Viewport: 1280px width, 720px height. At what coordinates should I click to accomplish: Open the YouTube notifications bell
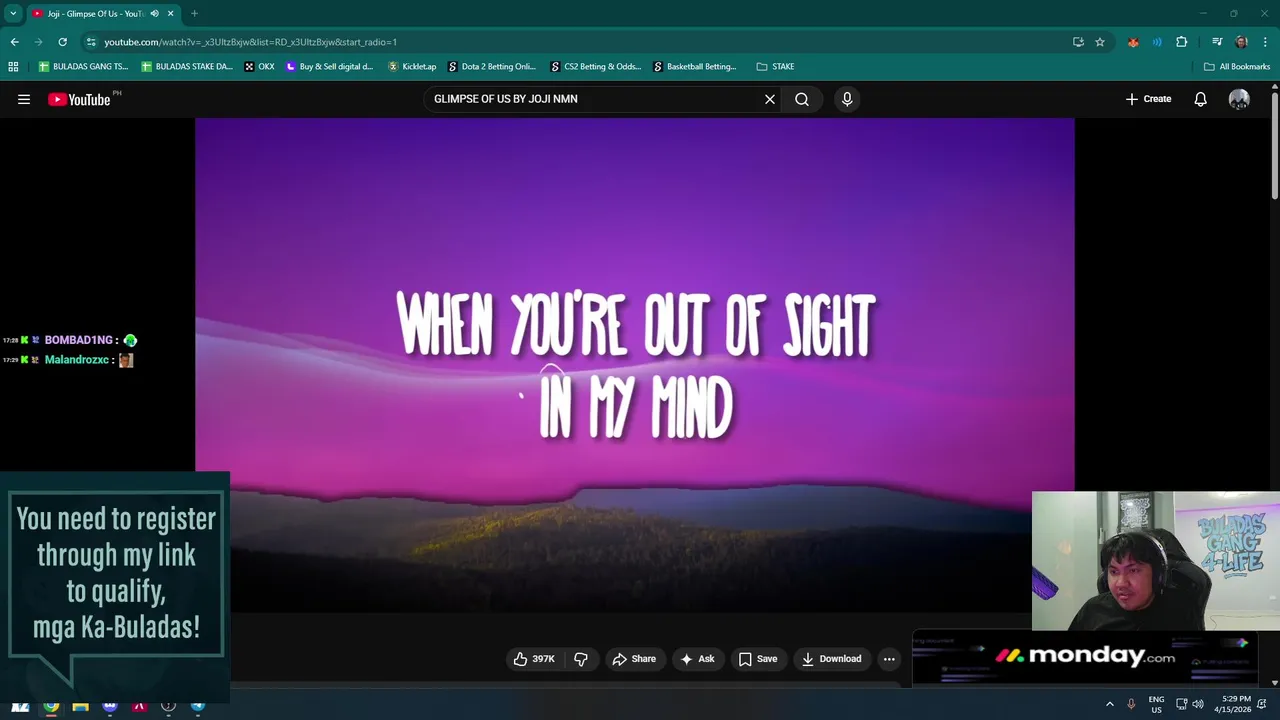(x=1201, y=99)
